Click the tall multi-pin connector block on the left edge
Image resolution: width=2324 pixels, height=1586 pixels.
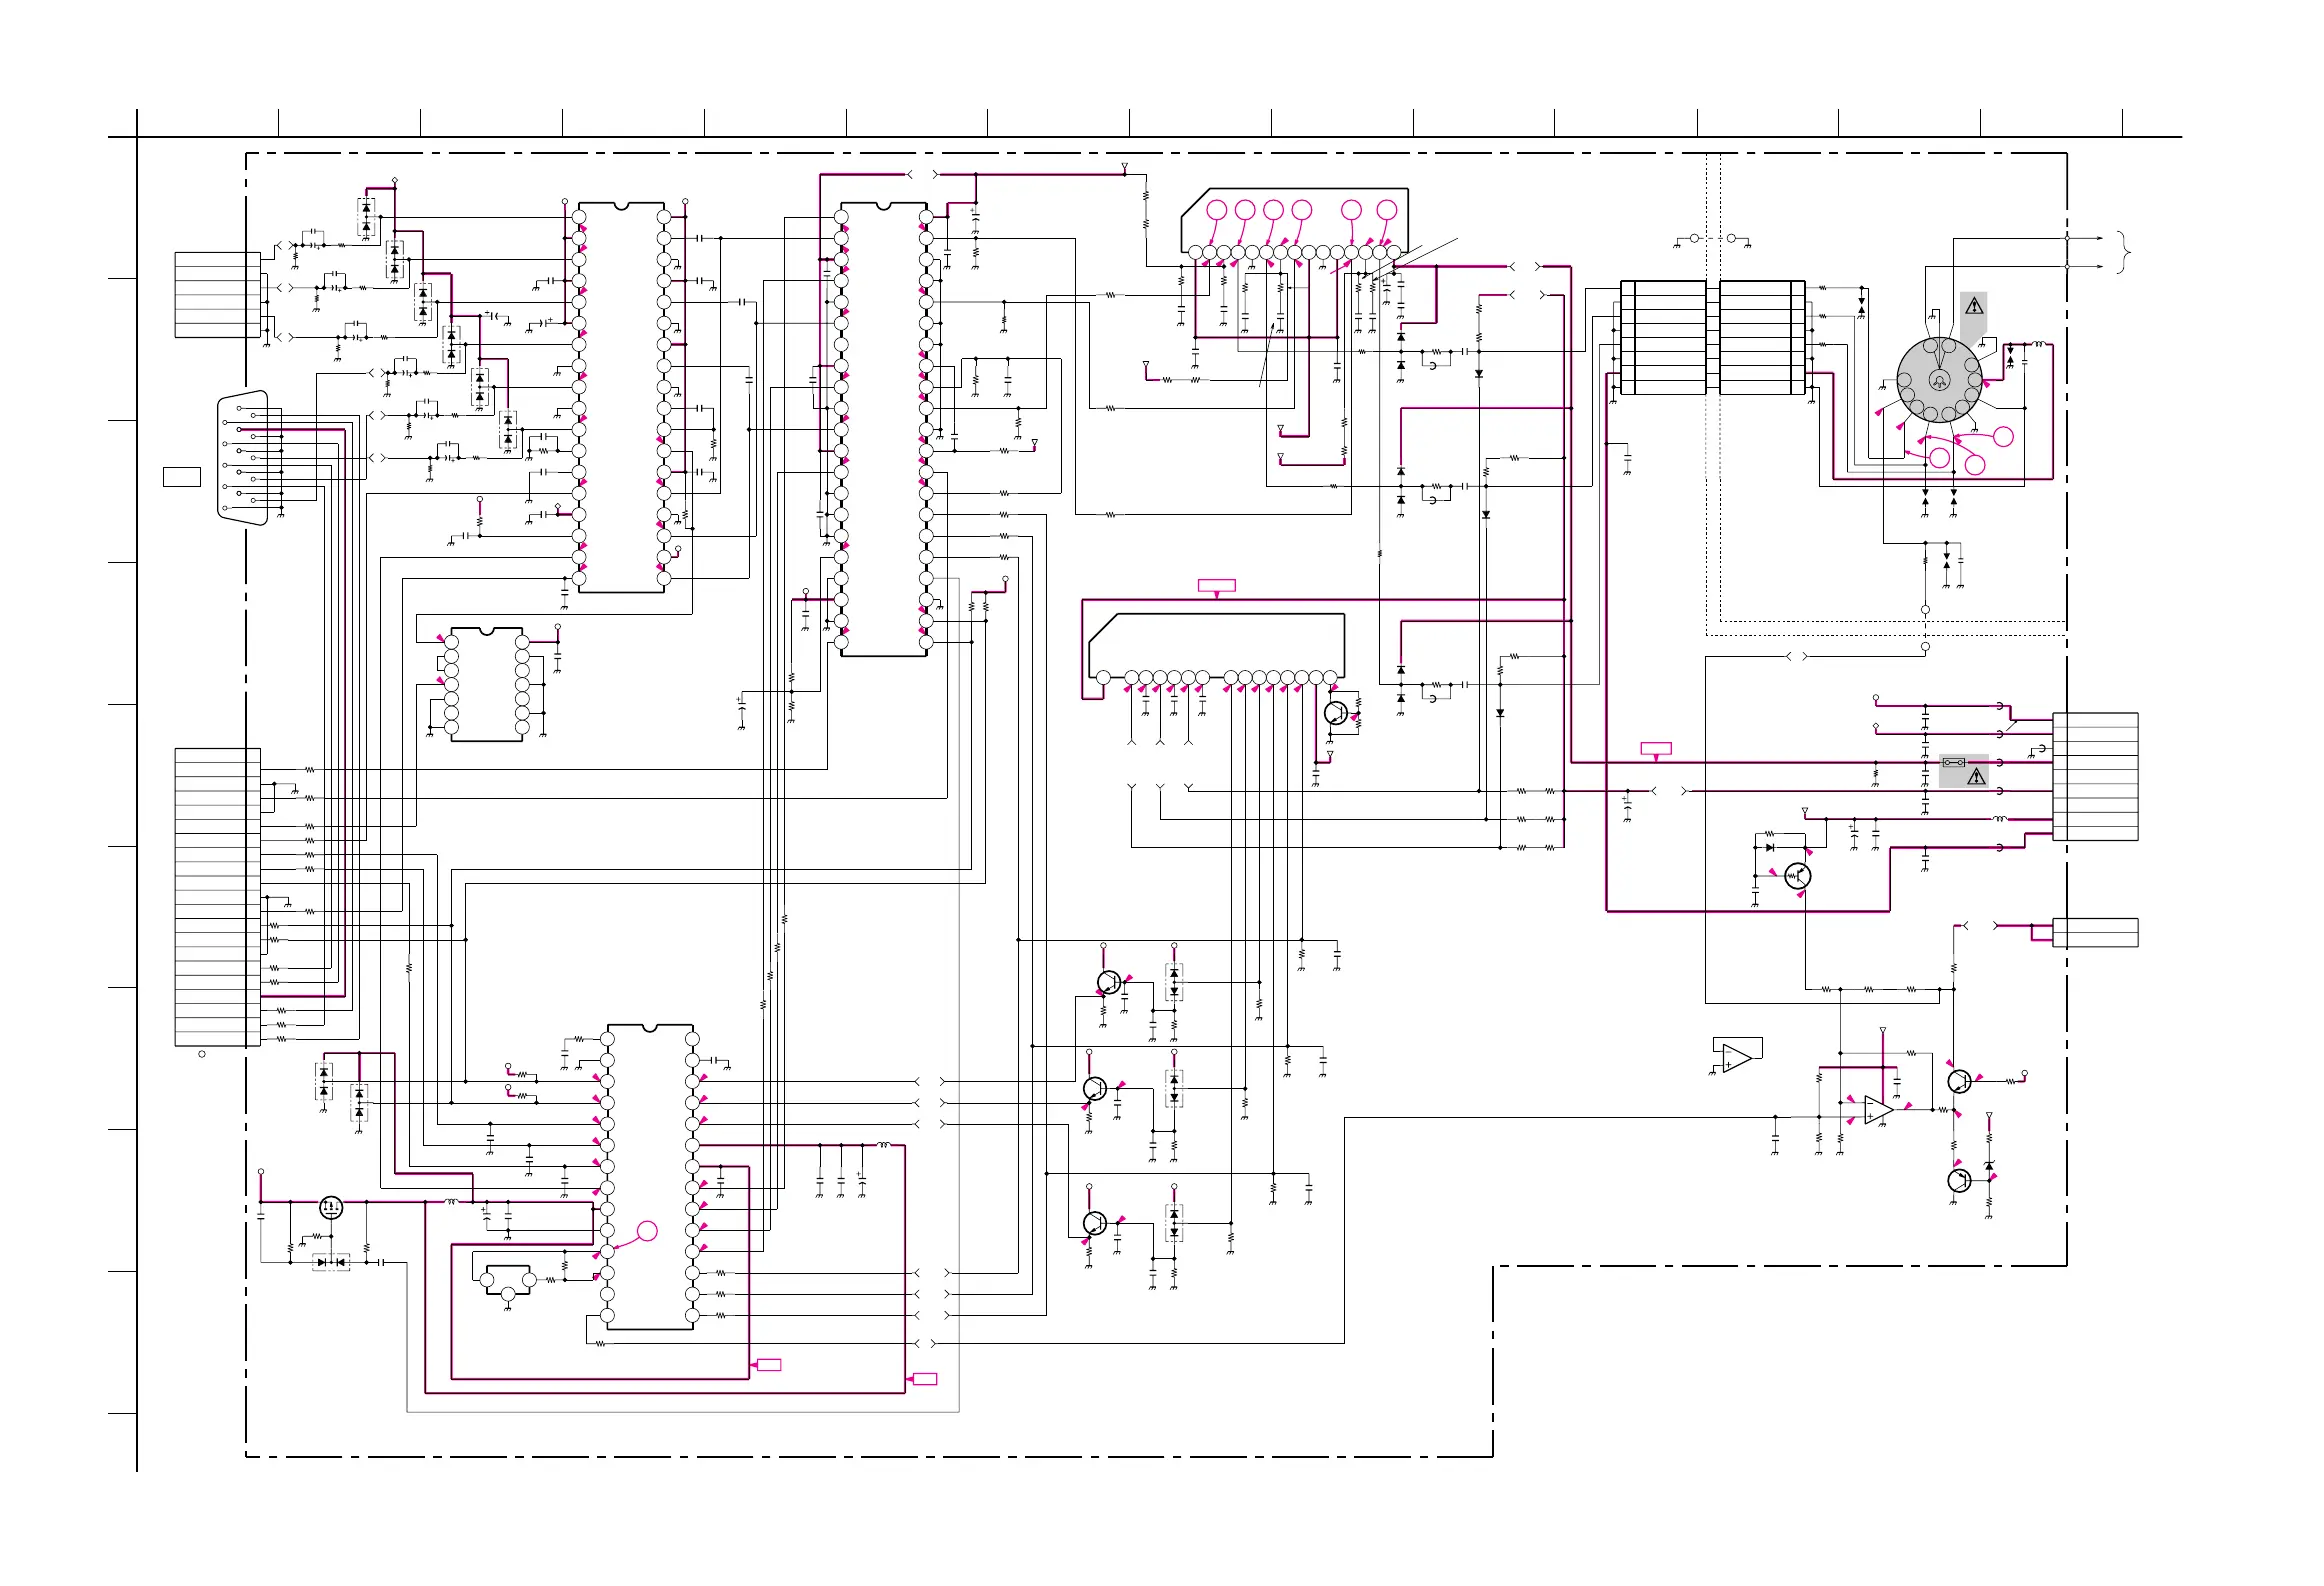pos(218,897)
